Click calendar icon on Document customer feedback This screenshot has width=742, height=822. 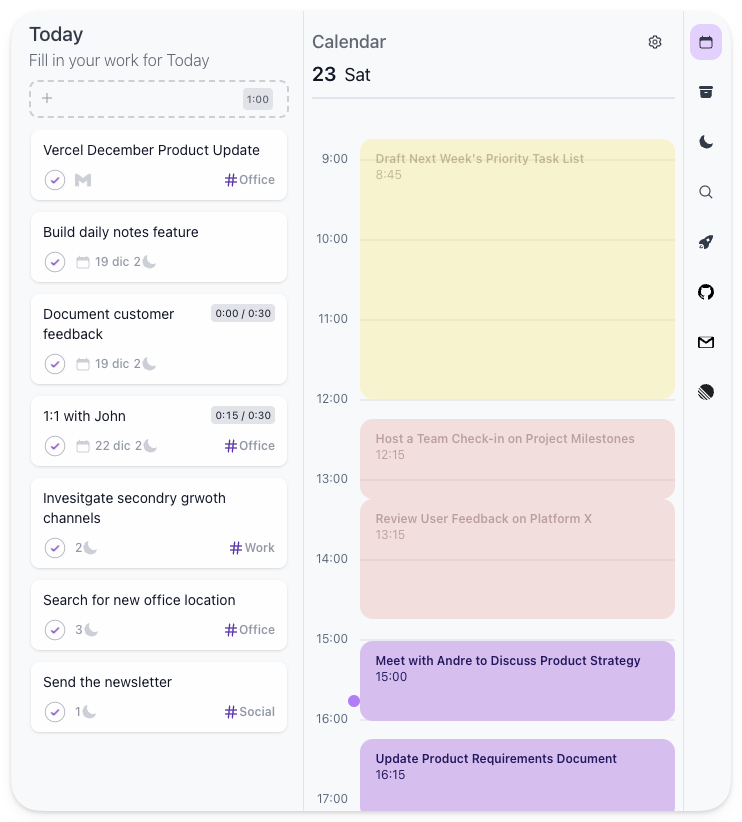(x=83, y=364)
